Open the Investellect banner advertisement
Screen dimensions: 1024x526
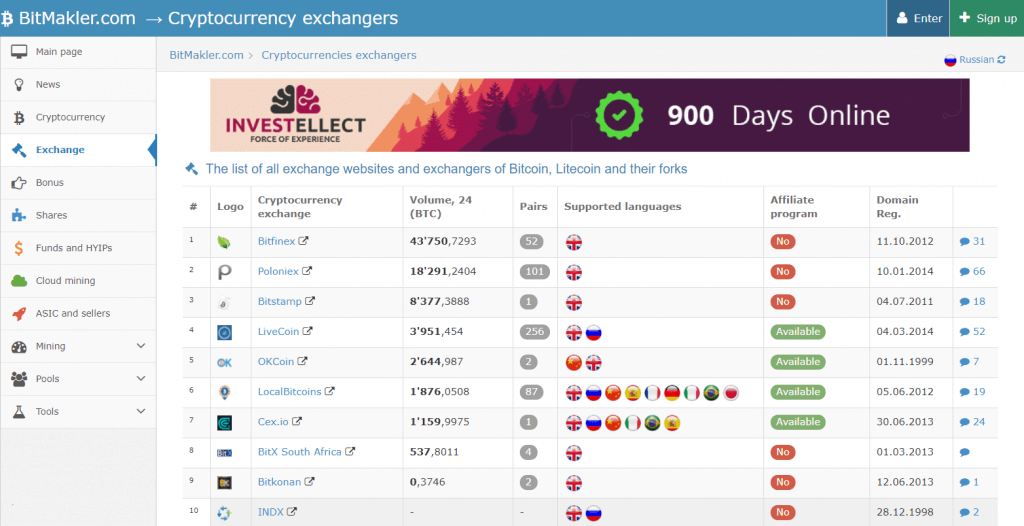[x=590, y=115]
